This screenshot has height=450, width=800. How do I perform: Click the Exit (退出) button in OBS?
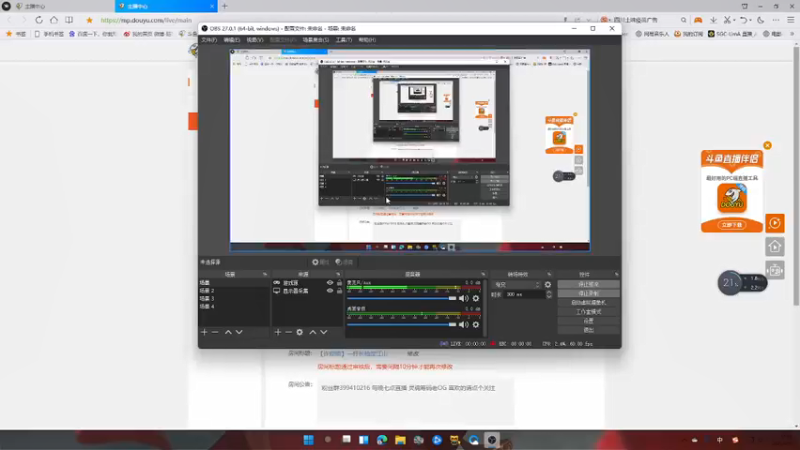588,330
